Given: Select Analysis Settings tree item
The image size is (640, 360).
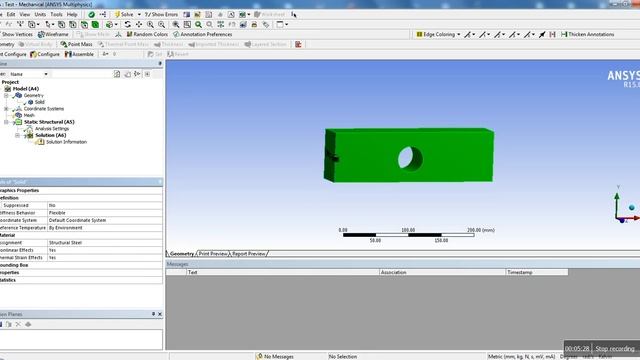Looking at the screenshot, I should pyautogui.click(x=52, y=129).
